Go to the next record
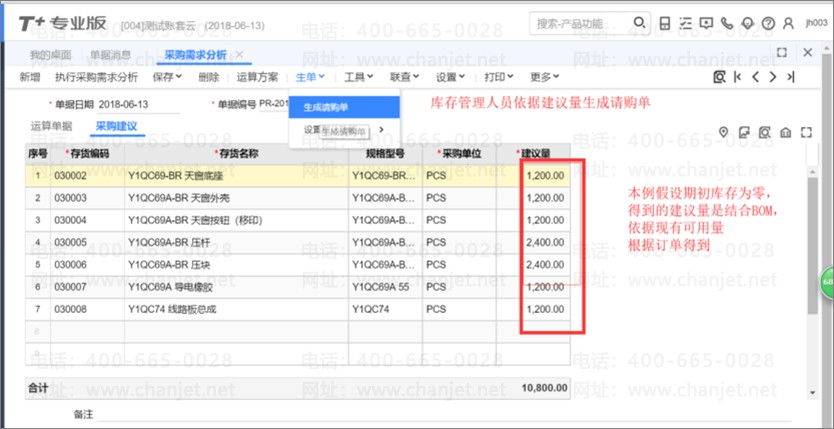This screenshot has height=429, width=834. [x=773, y=77]
